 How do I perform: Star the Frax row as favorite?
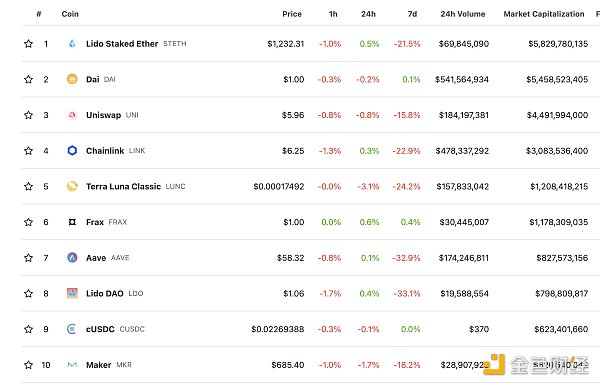click(x=28, y=222)
